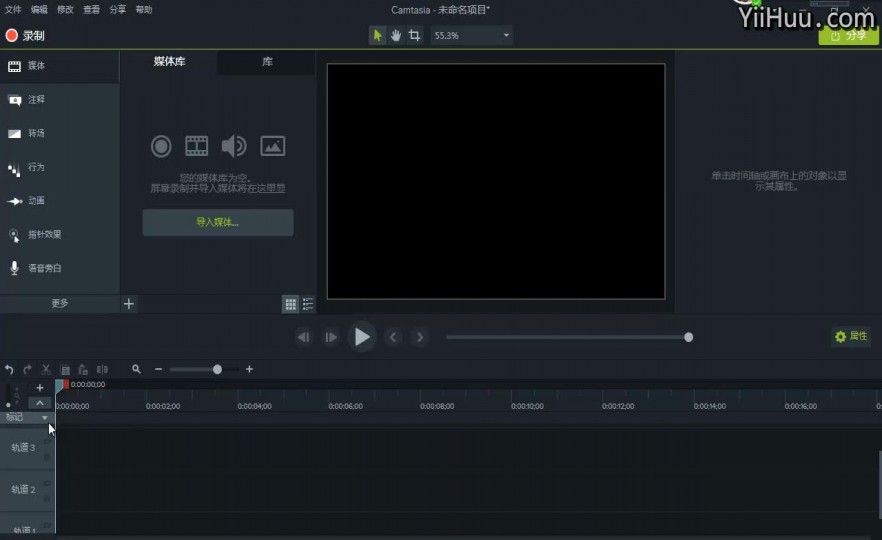Click the image picture icon in media bin

click(273, 146)
